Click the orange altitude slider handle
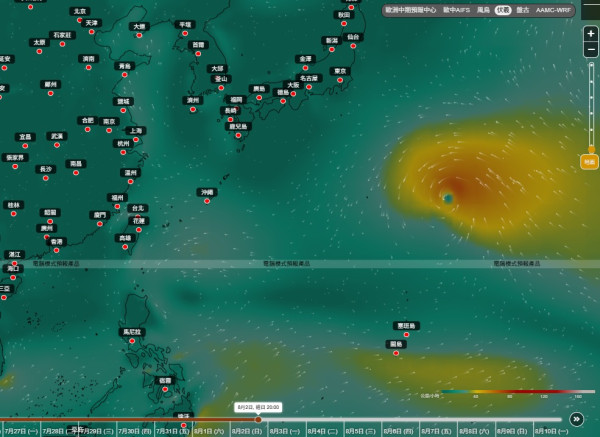The image size is (600, 437). pyautogui.click(x=592, y=149)
